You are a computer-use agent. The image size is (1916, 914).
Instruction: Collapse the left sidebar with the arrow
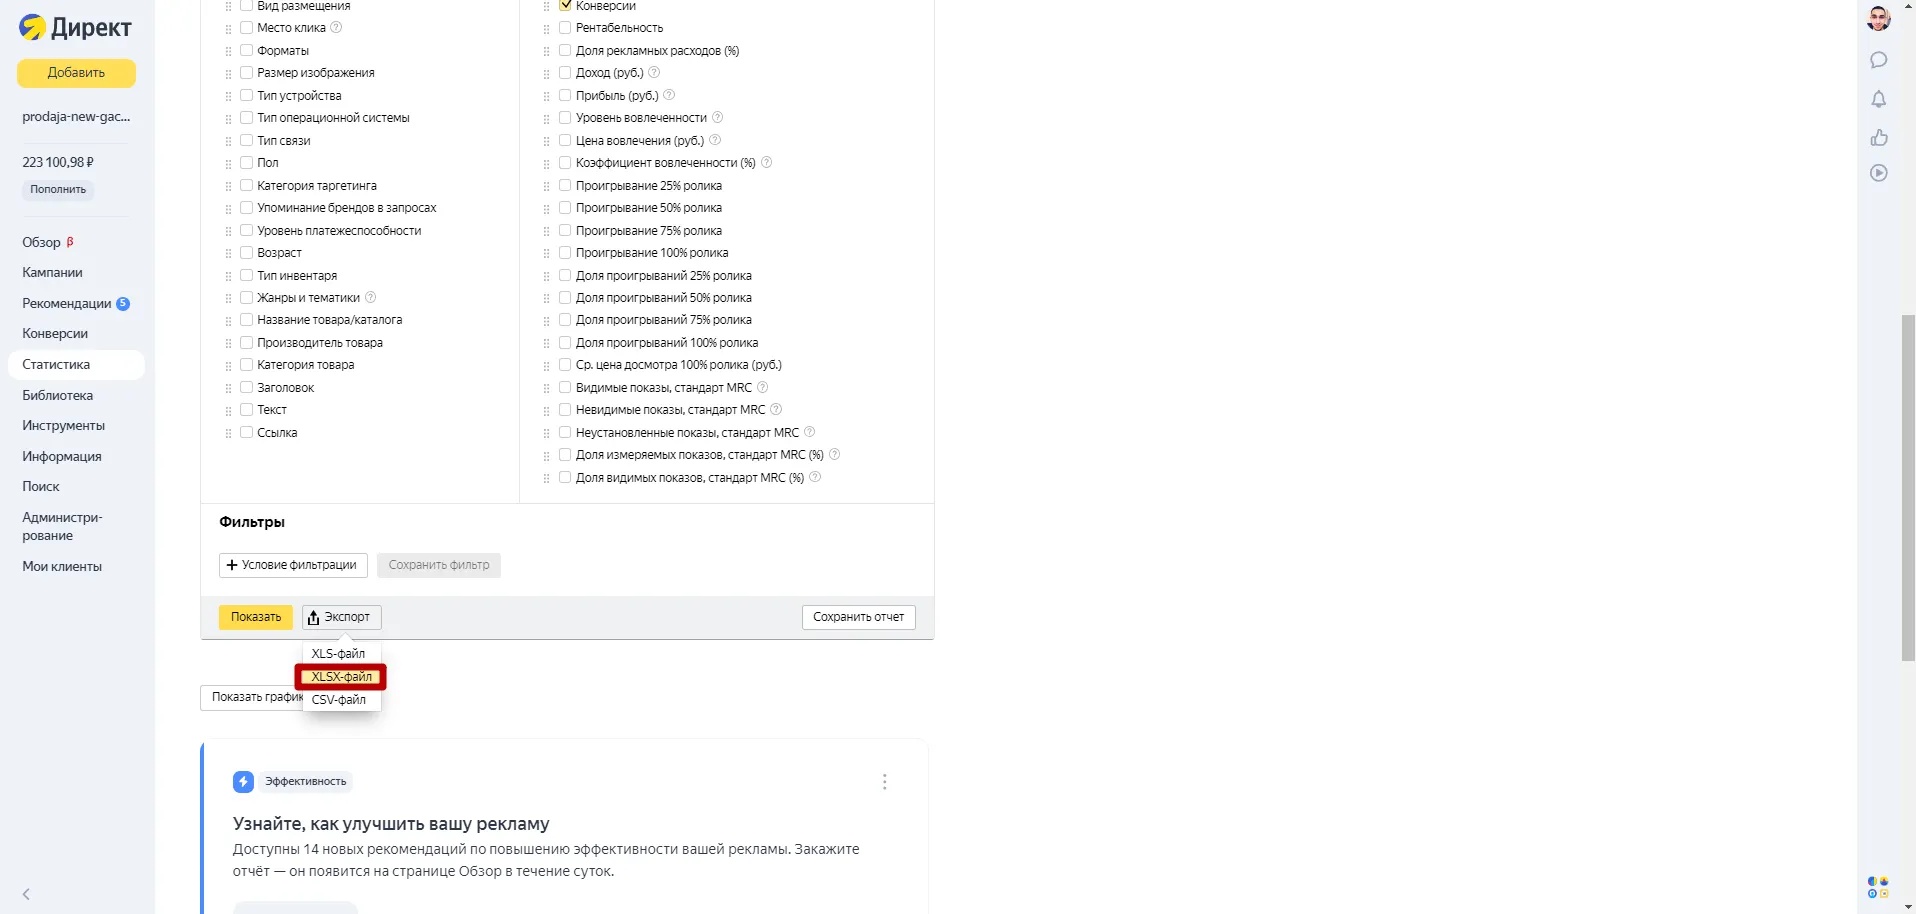27,894
